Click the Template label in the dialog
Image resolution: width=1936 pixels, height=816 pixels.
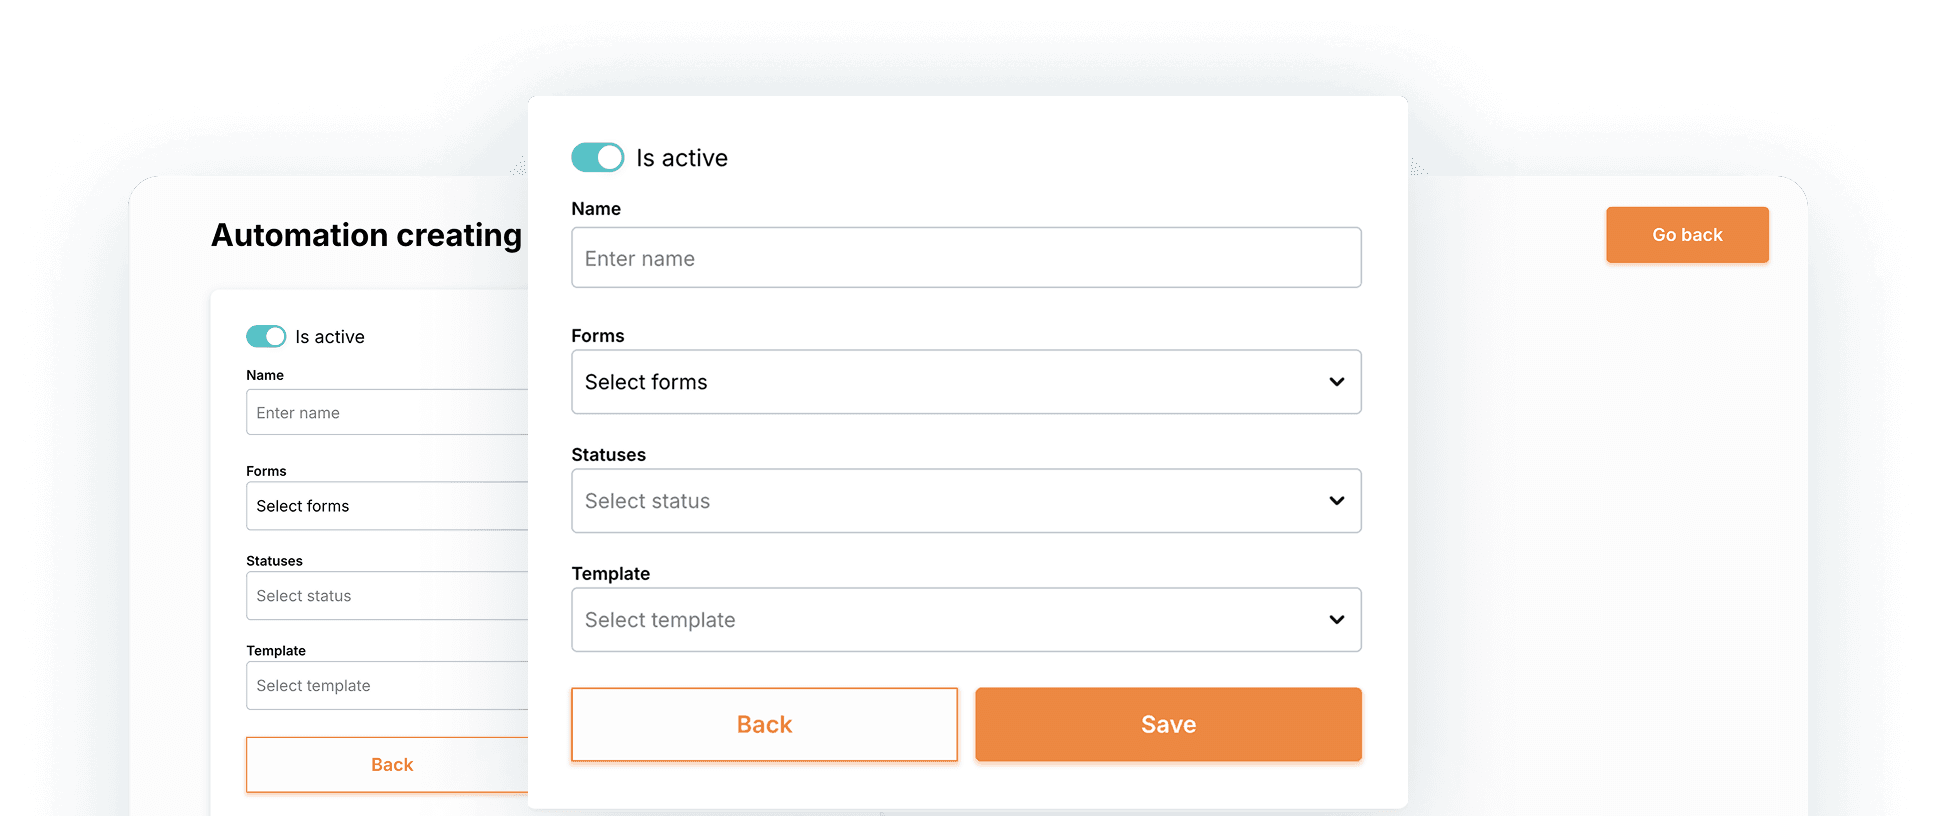pos(610,573)
